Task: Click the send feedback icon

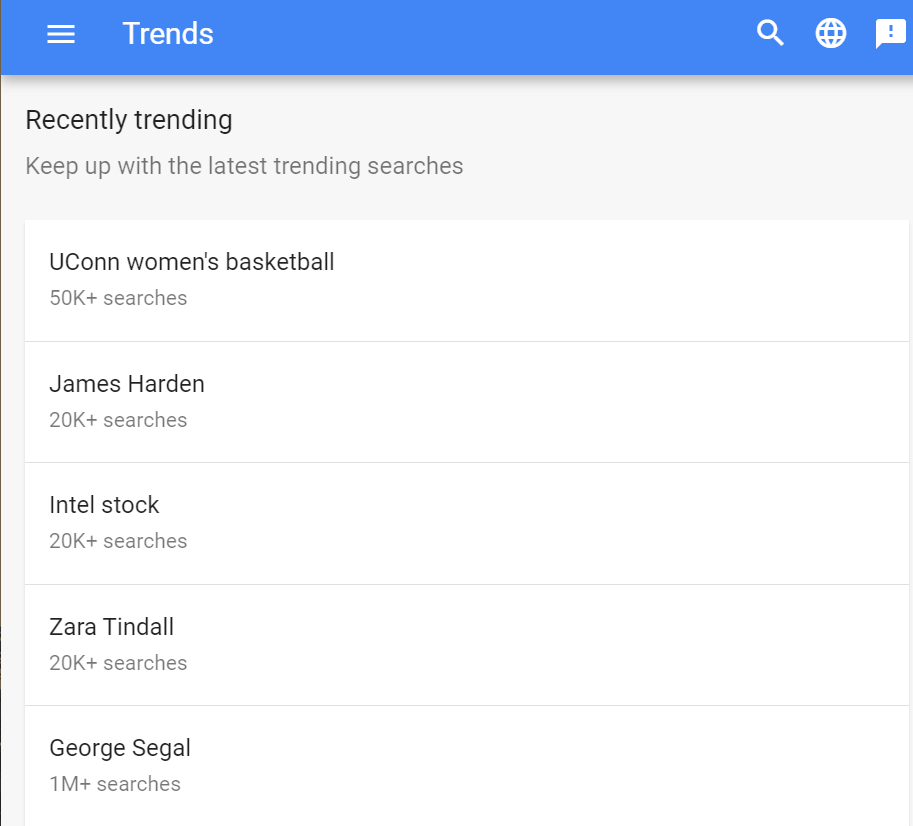Action: click(x=890, y=33)
